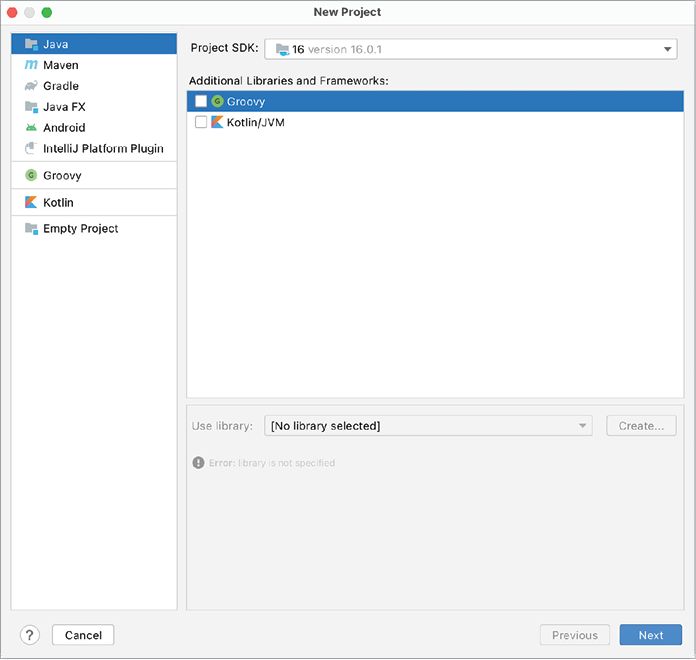Expand the Use library combo box
Image resolution: width=696 pixels, height=660 pixels.
pyautogui.click(x=428, y=426)
